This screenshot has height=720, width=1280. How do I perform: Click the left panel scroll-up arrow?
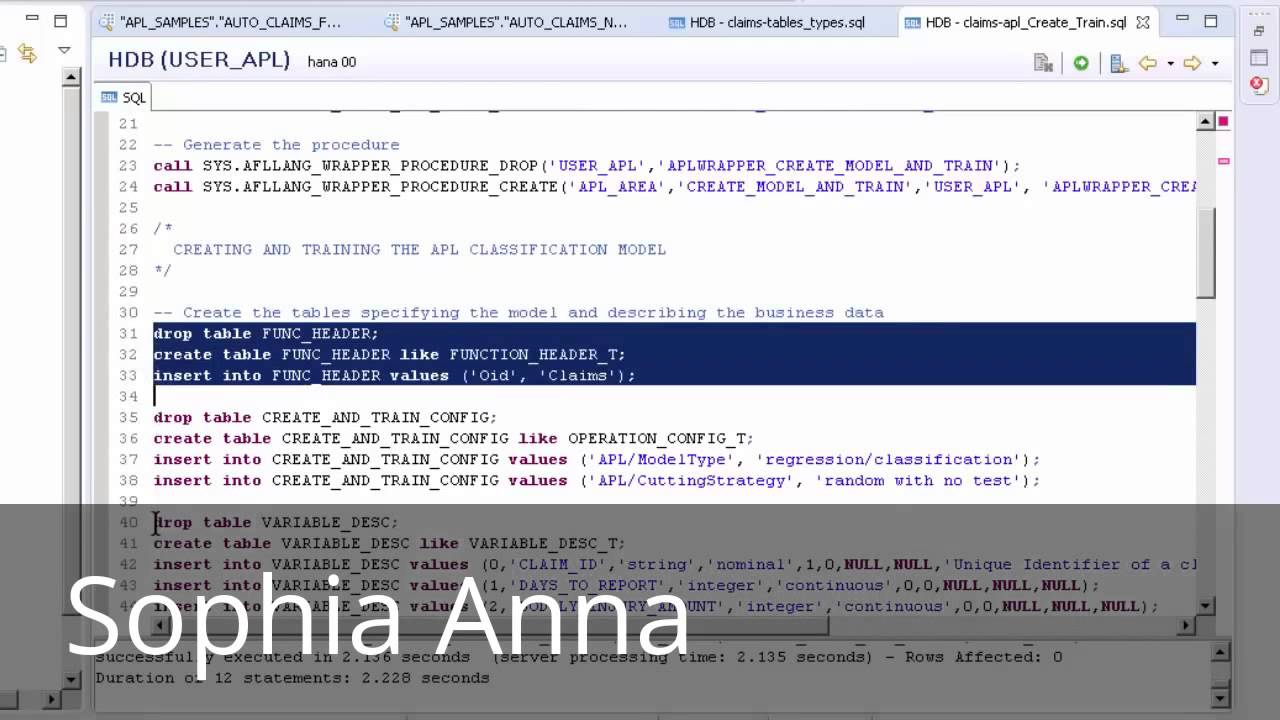point(71,76)
